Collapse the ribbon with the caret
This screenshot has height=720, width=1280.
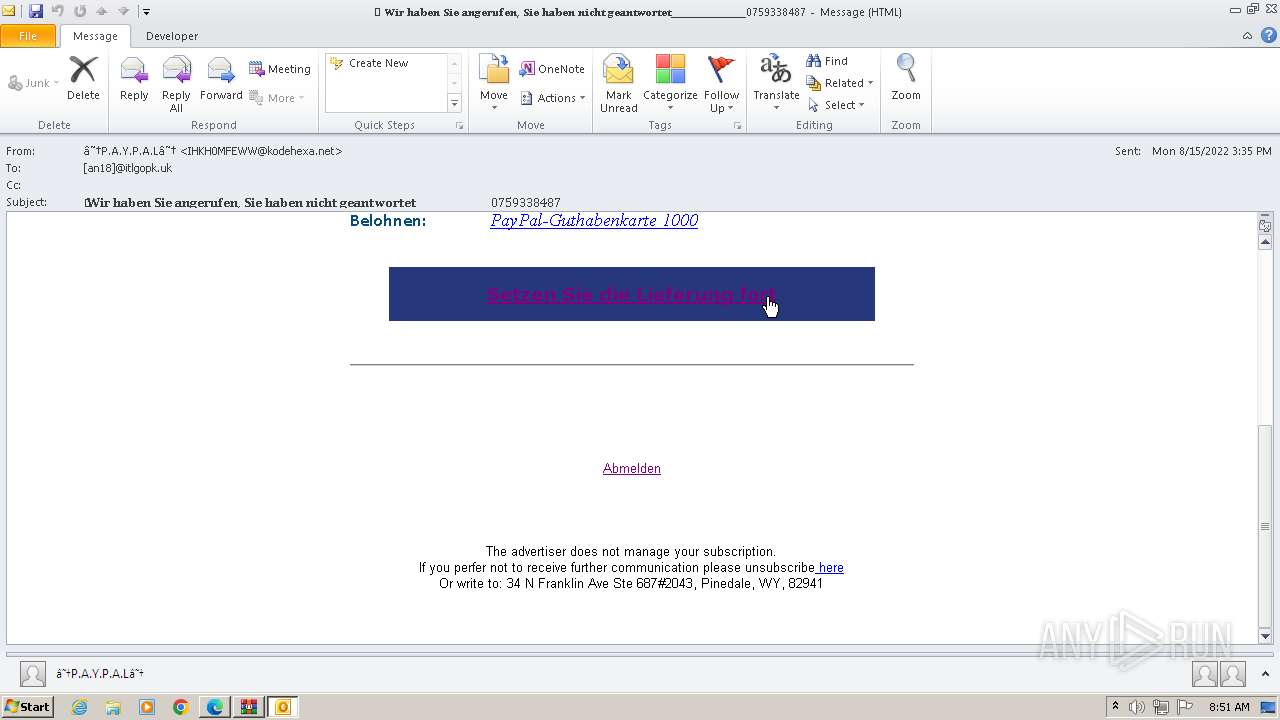pos(1247,36)
